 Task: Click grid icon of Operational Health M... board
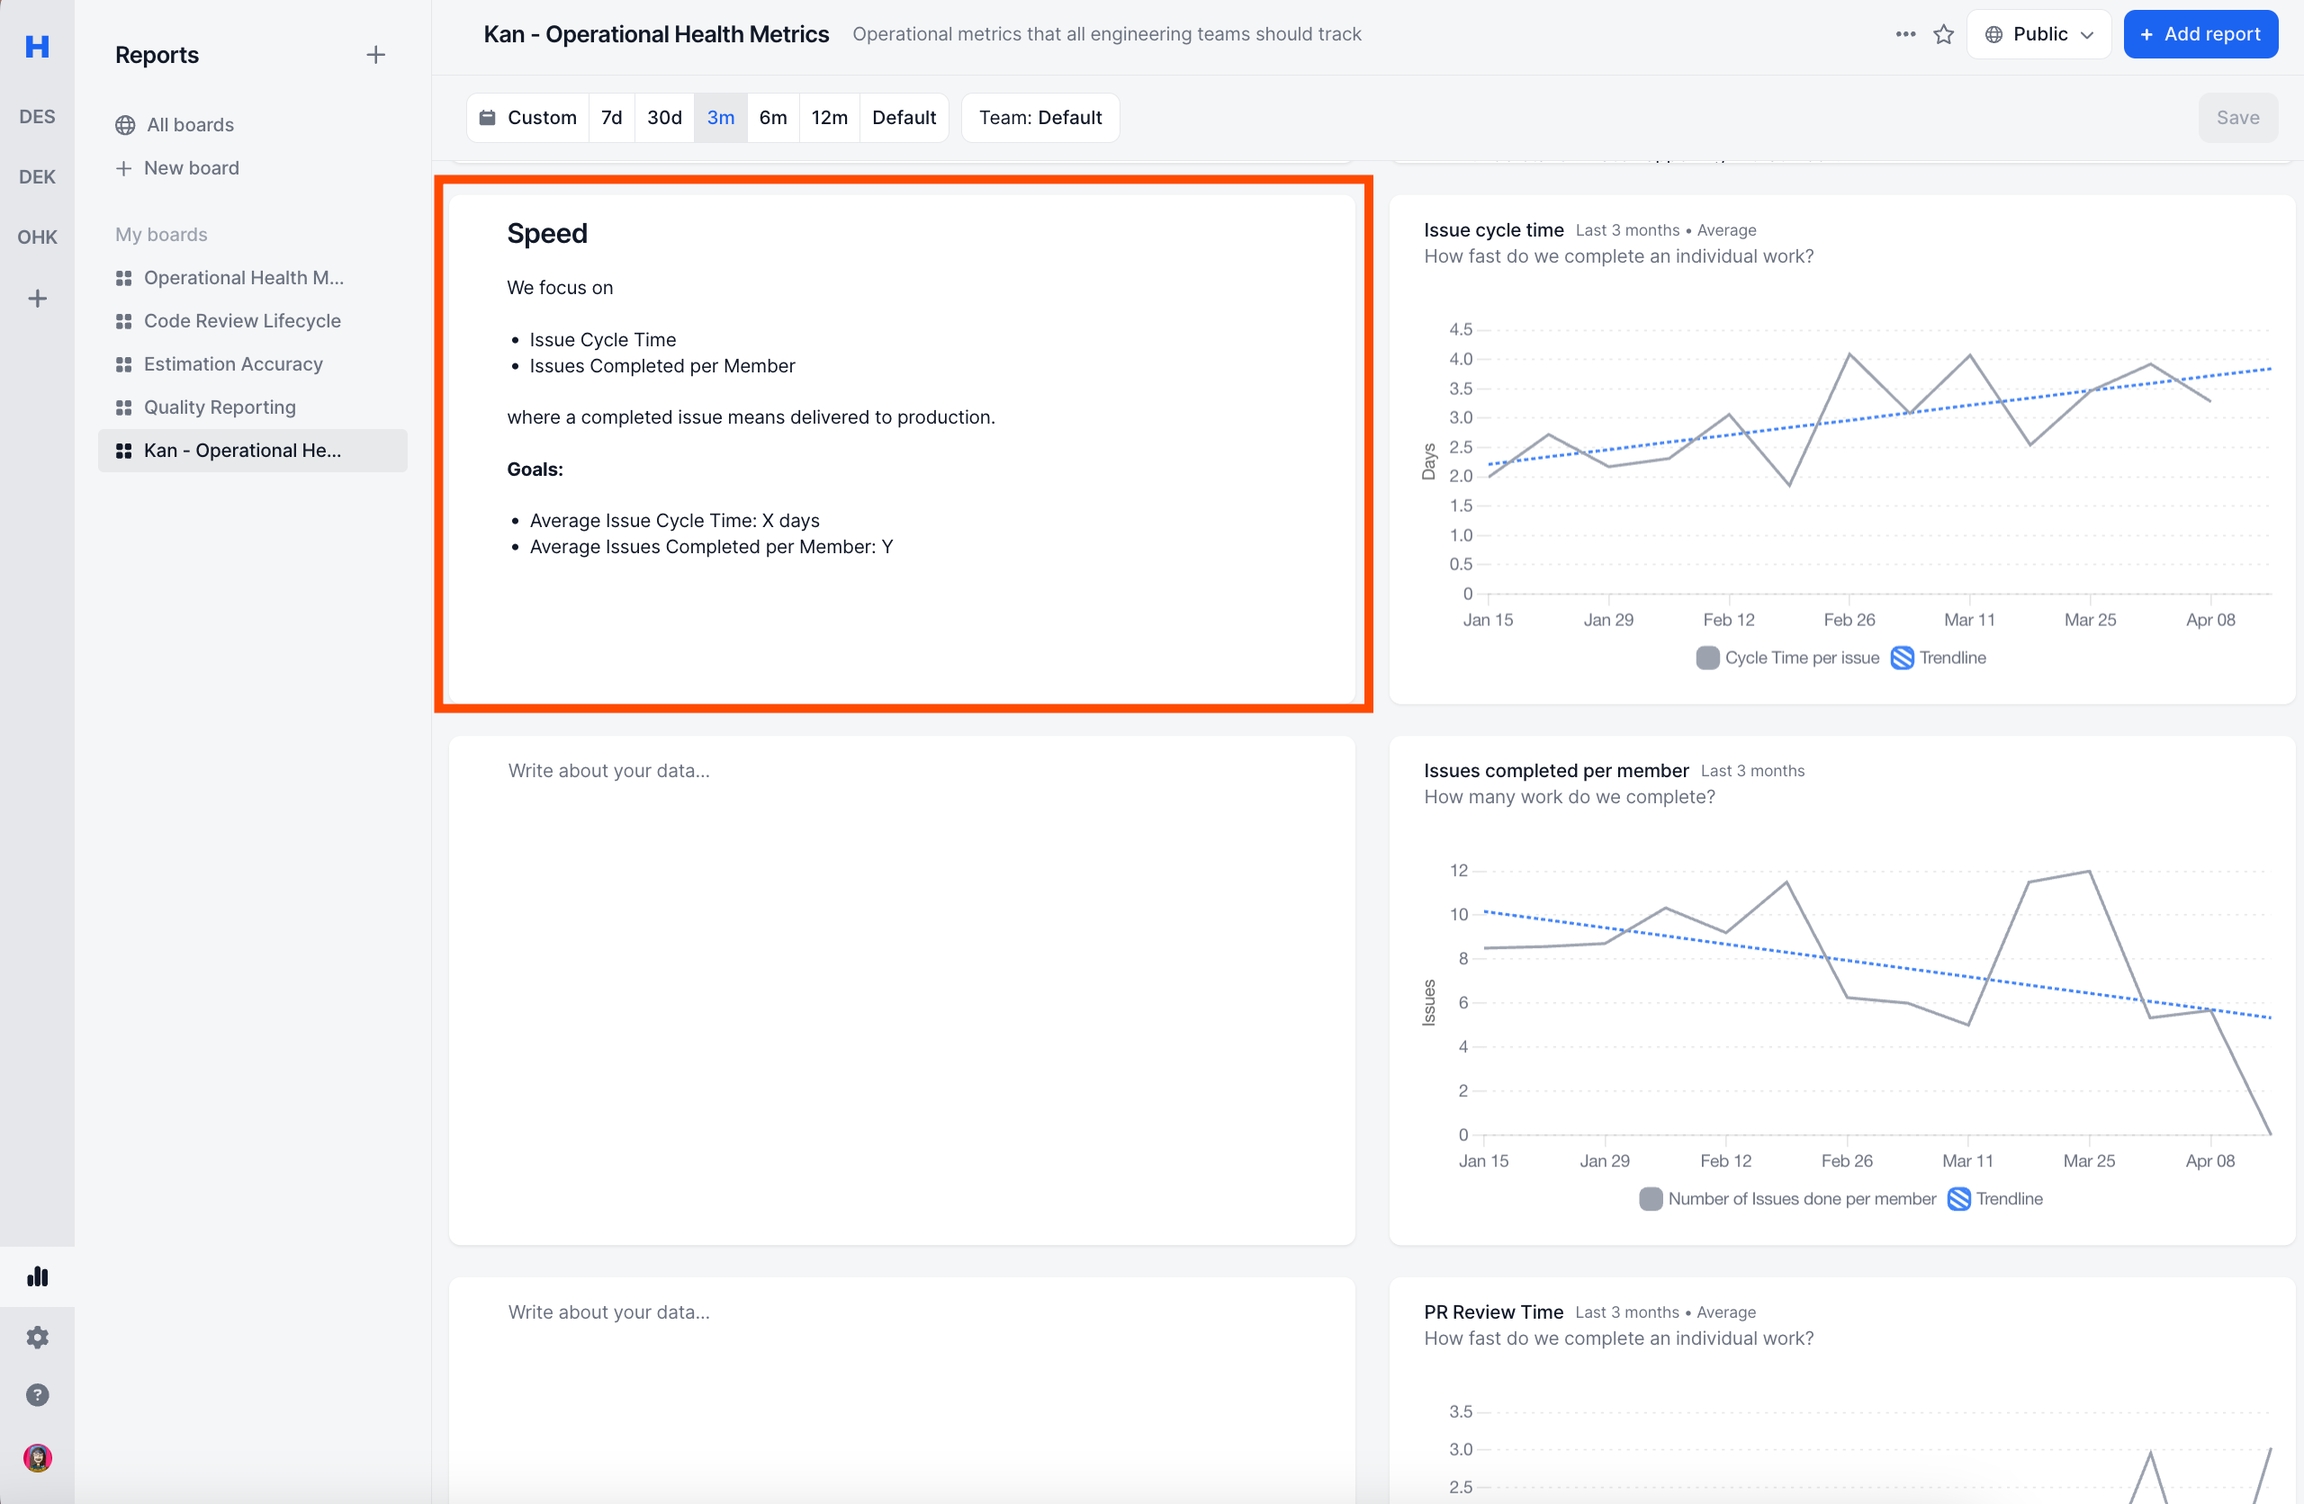tap(124, 278)
